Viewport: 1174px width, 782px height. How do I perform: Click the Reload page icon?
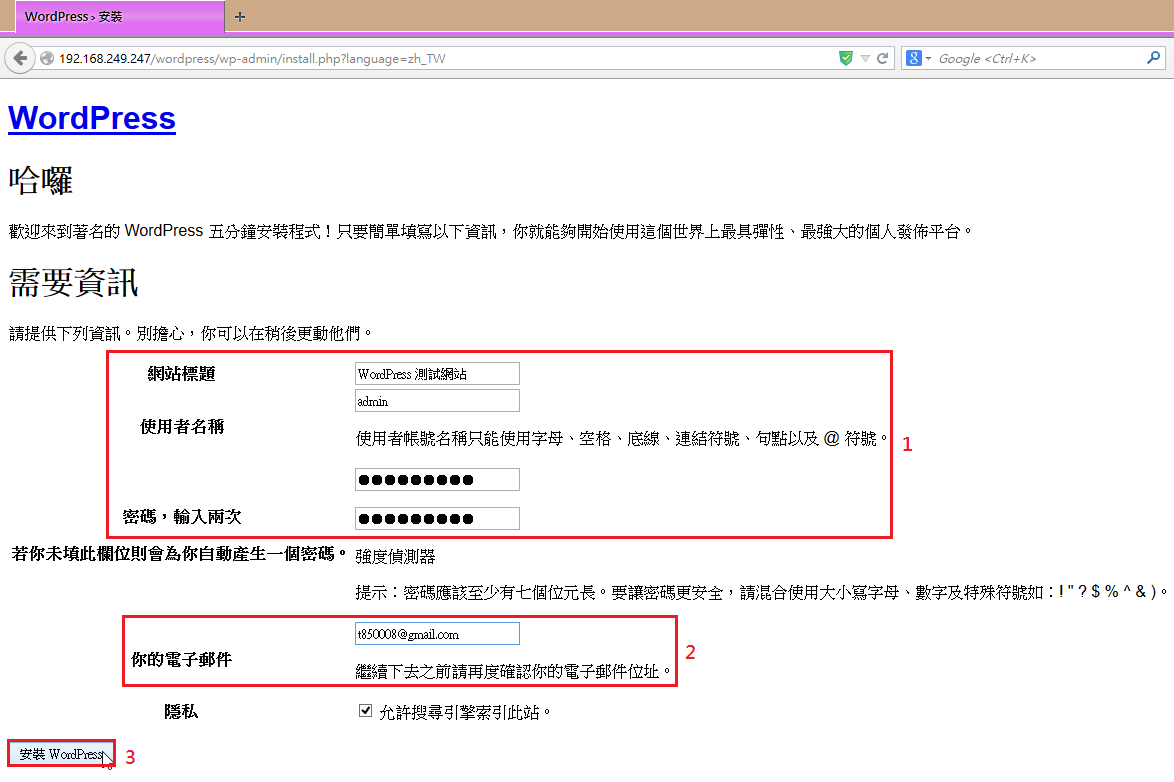pyautogui.click(x=883, y=58)
